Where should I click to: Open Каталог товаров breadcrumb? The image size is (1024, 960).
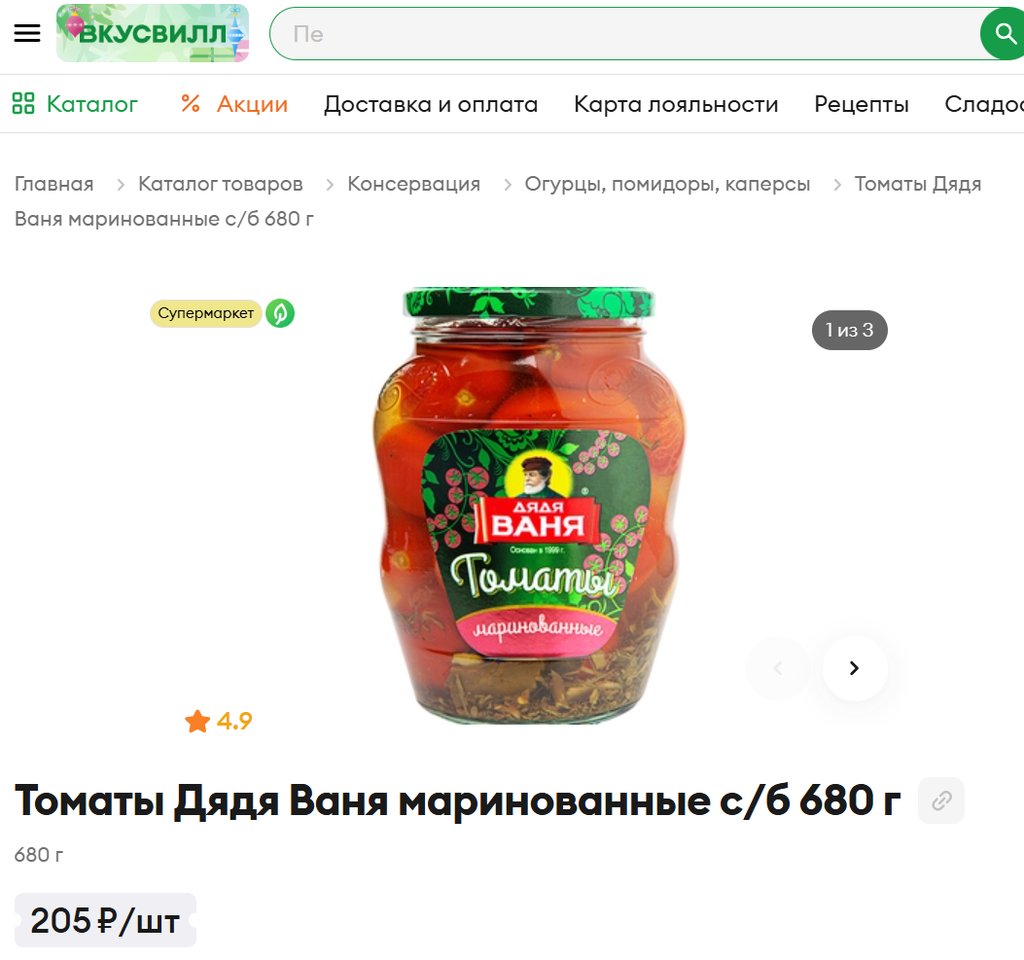(221, 184)
